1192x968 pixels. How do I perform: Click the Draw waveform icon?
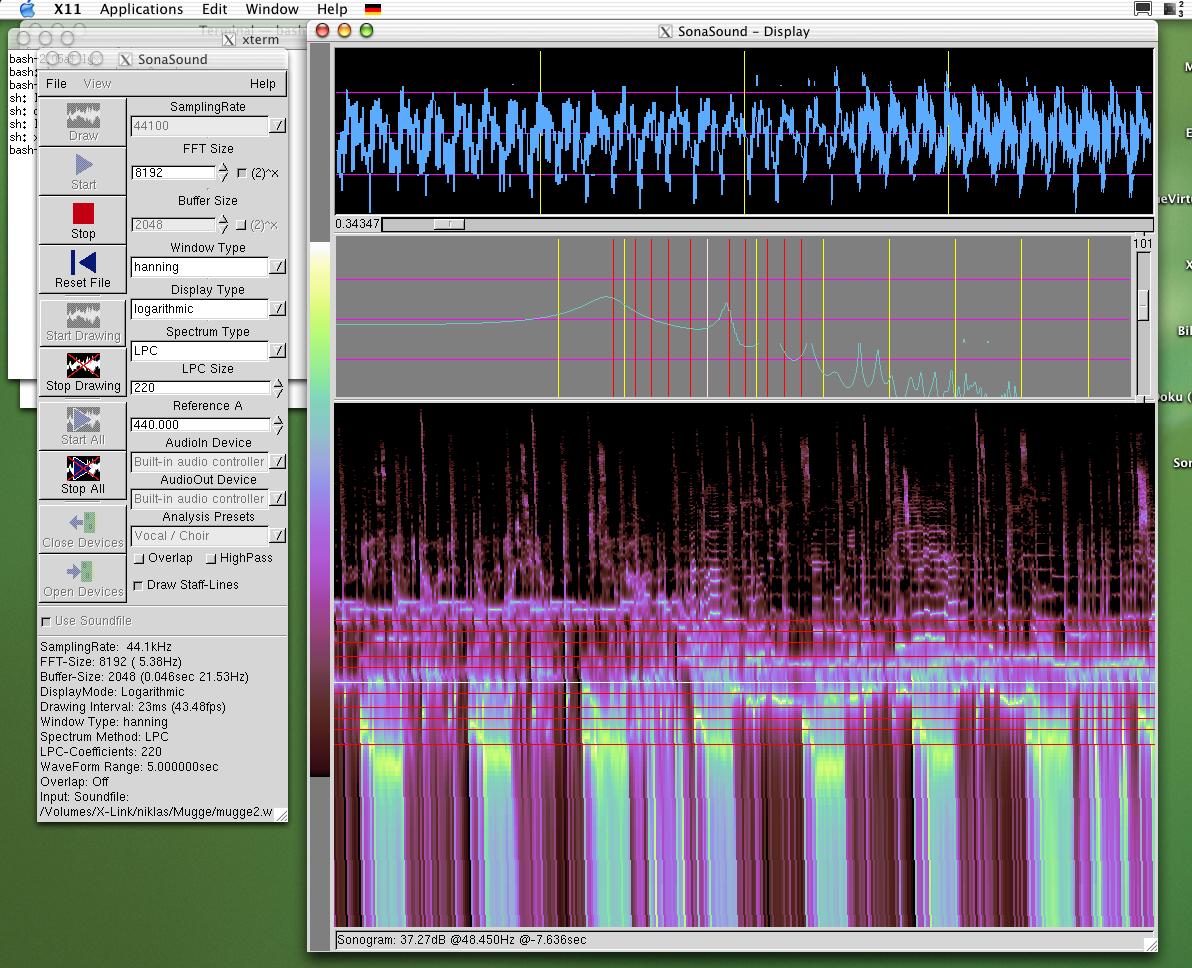[x=83, y=115]
